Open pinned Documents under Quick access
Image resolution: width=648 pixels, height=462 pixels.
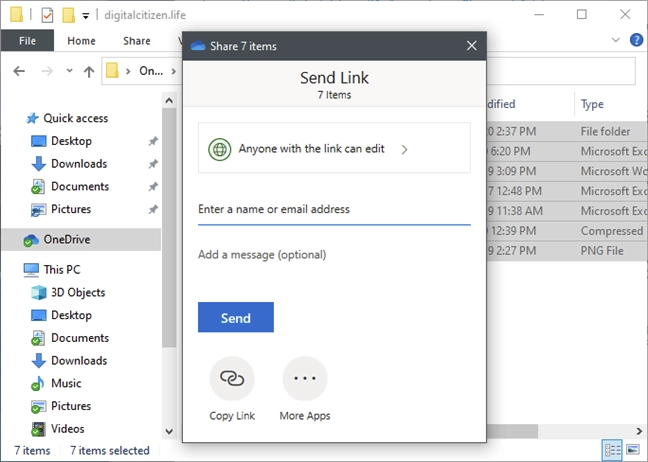[80, 187]
